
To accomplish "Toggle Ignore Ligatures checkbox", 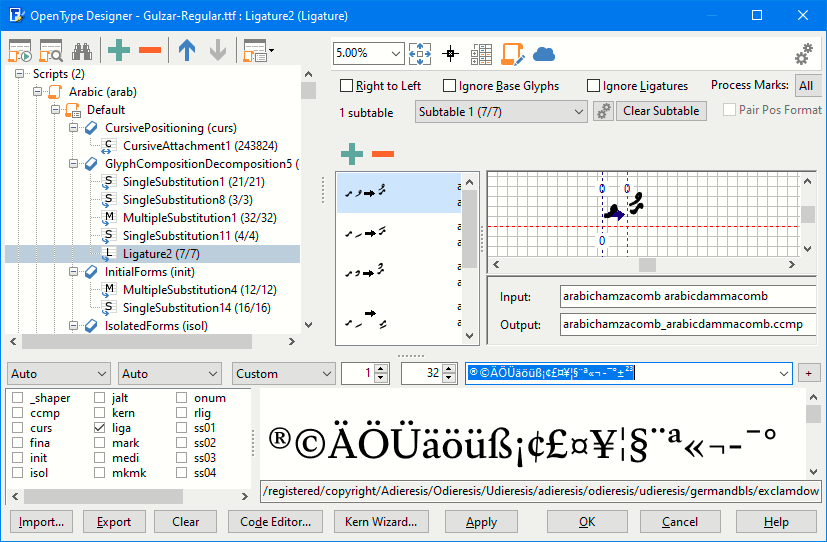I will tap(593, 85).
